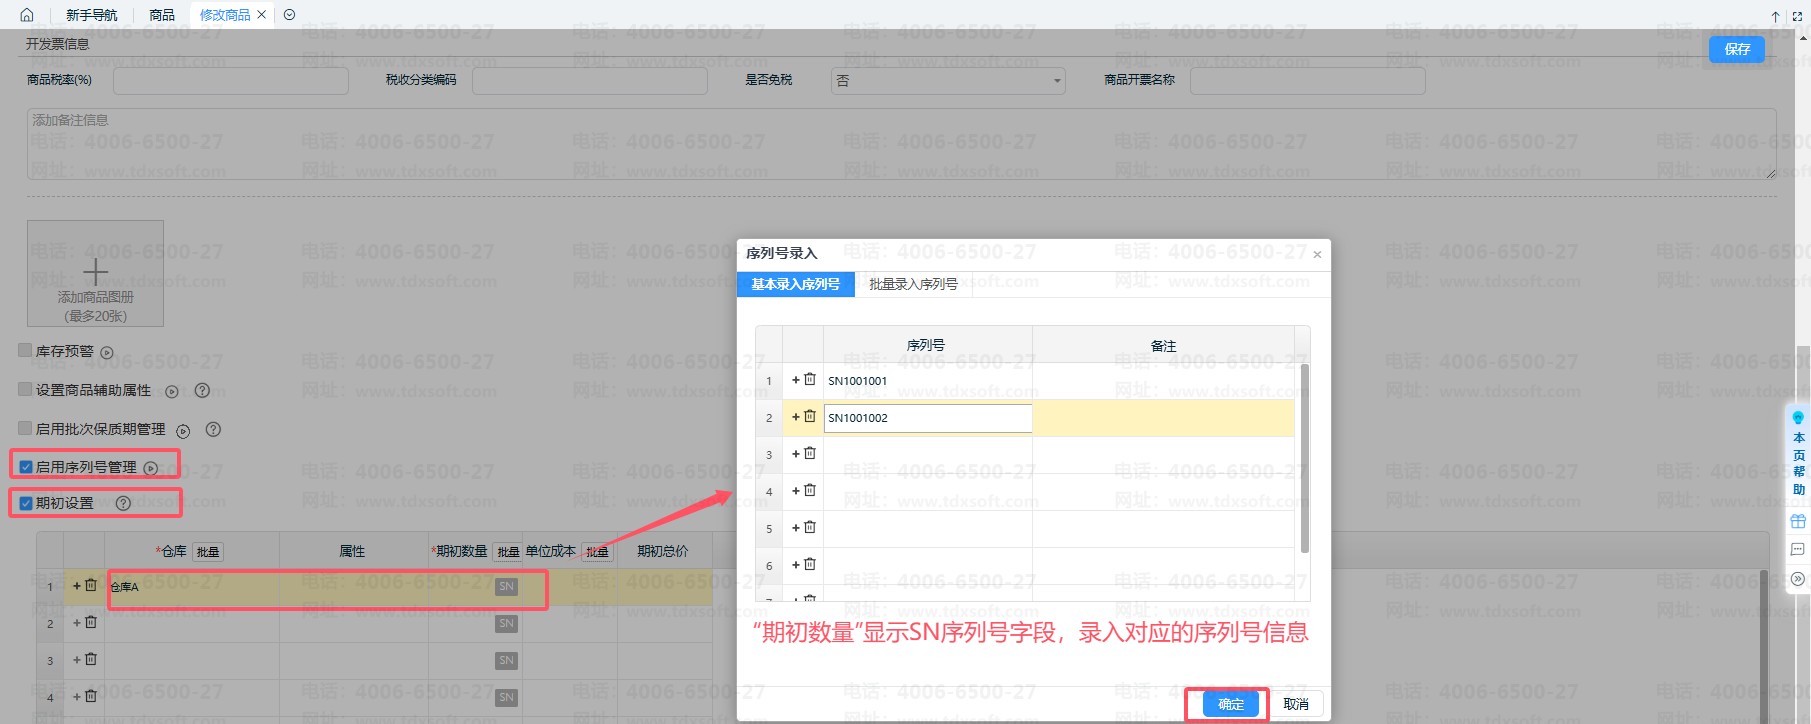Confirm the dialog with 确定 button

[1230, 704]
